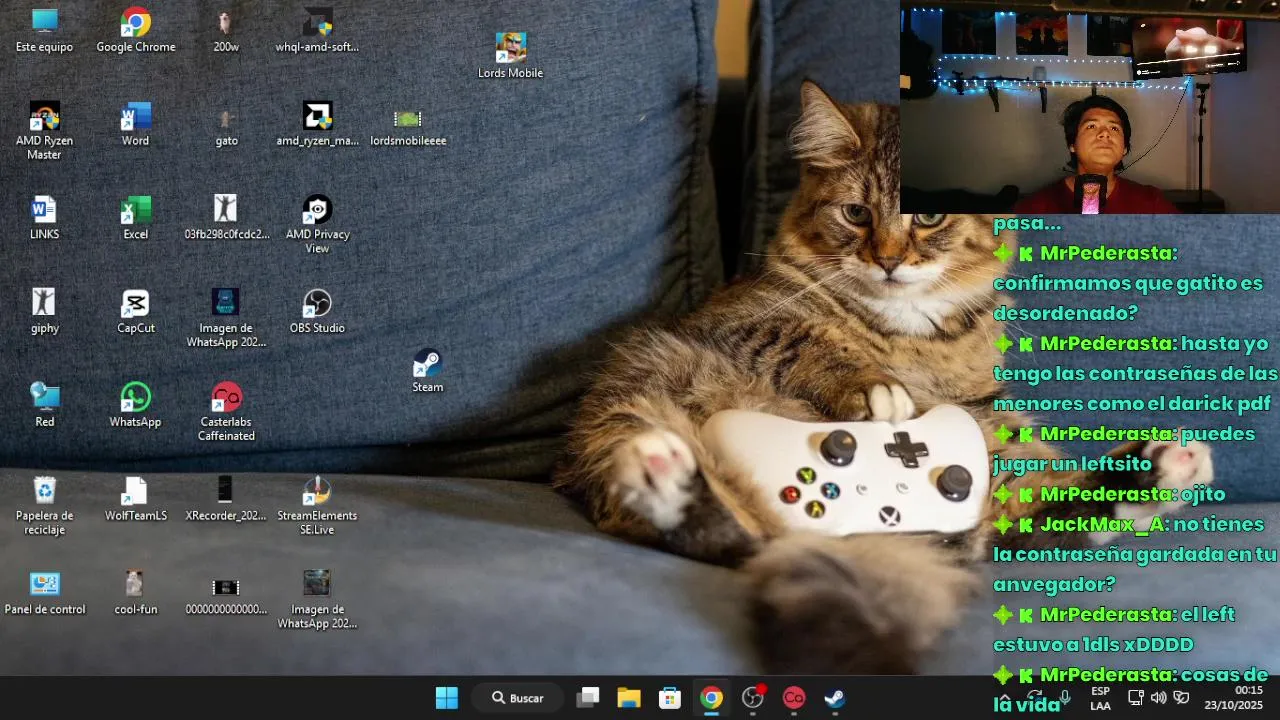The image size is (1280, 720).
Task: Open the LINKS Word document
Action: click(44, 218)
